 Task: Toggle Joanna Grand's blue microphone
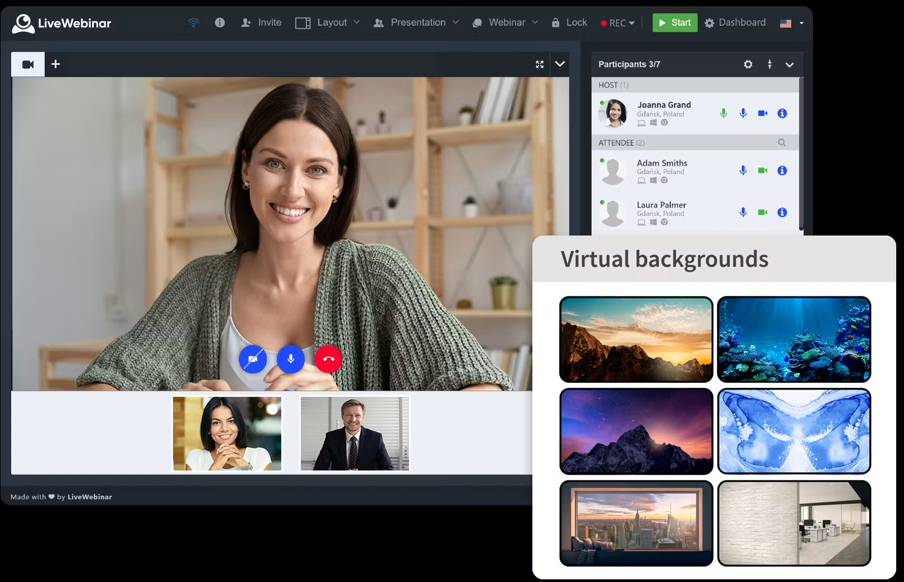[x=743, y=113]
